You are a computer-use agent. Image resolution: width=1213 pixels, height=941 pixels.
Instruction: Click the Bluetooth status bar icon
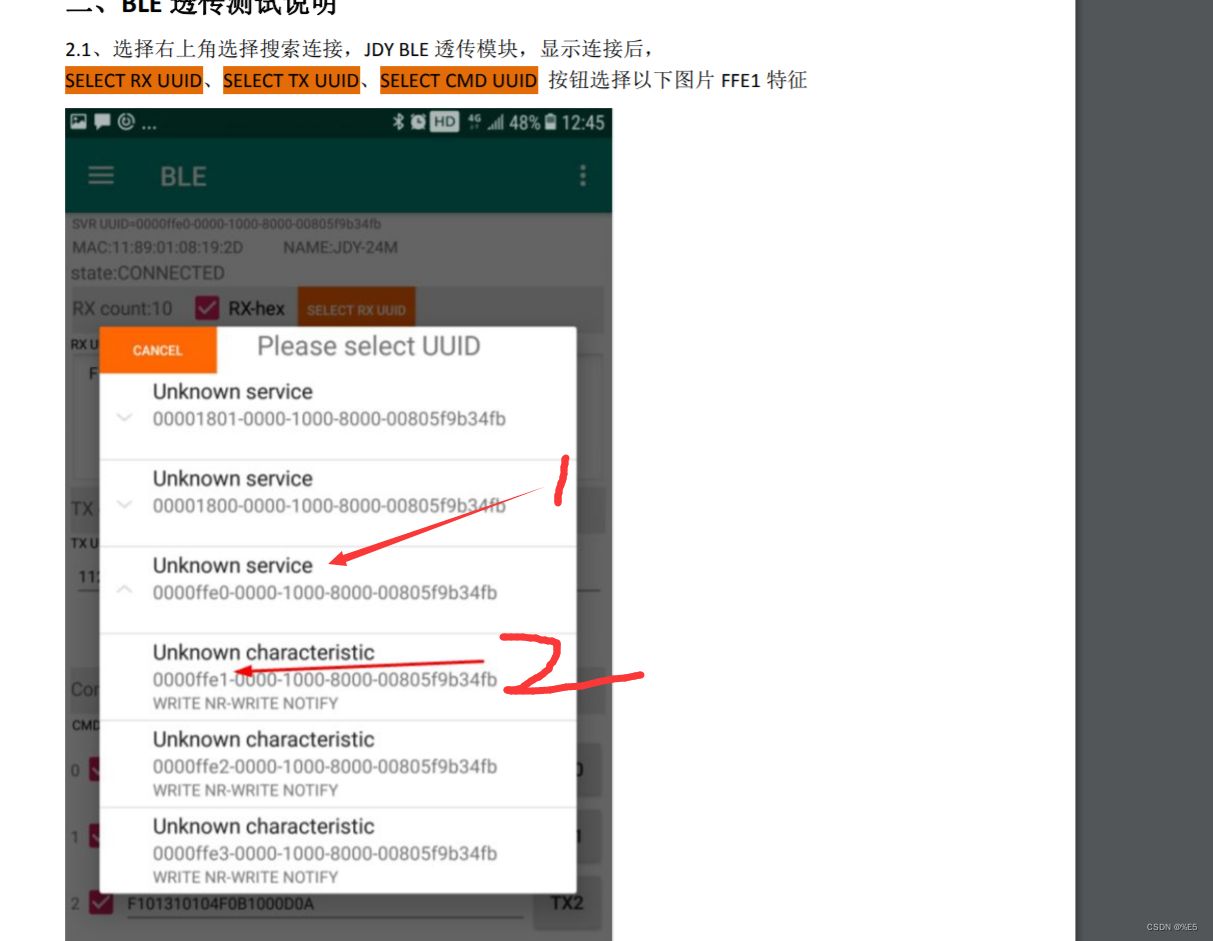(x=397, y=122)
